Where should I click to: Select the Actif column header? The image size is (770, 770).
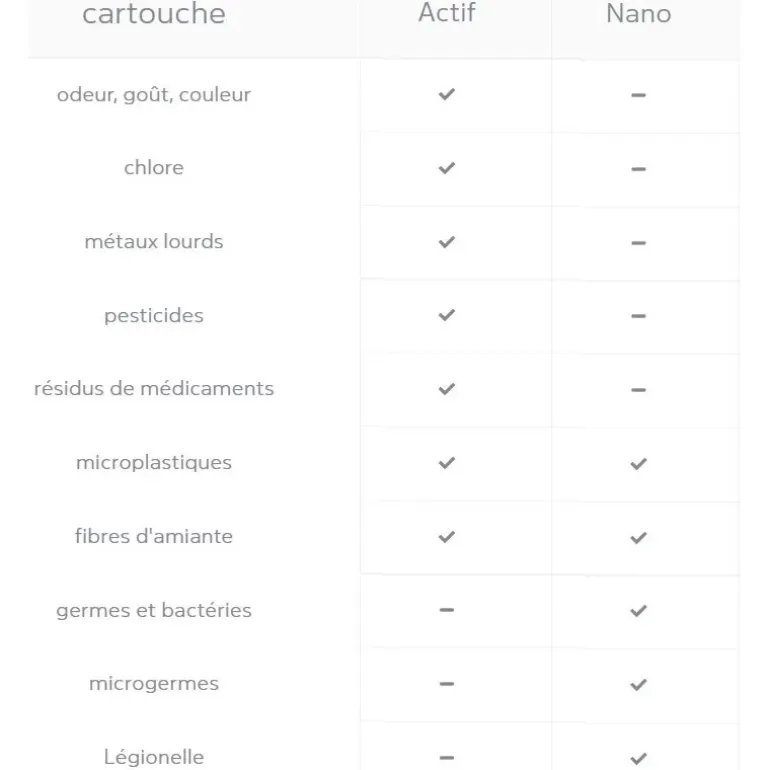[x=447, y=13]
